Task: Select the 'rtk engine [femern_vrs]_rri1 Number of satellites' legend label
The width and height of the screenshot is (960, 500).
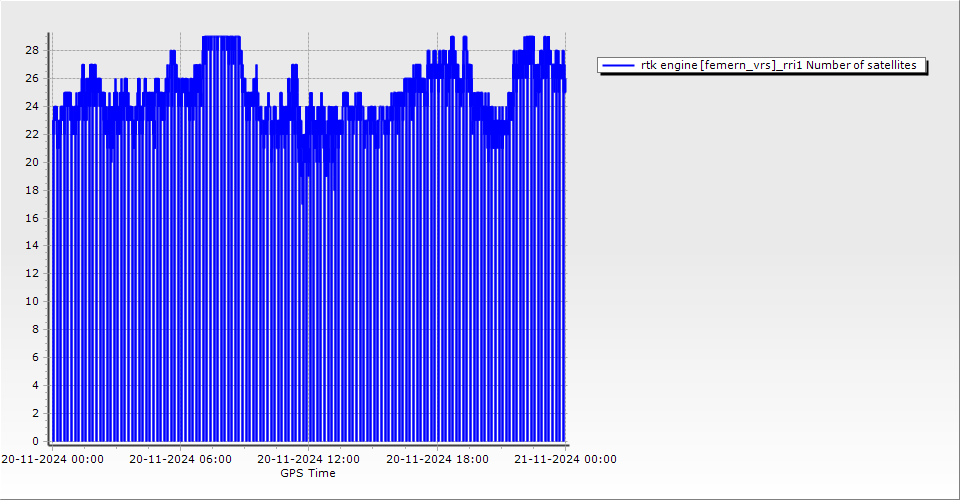Action: (x=778, y=65)
